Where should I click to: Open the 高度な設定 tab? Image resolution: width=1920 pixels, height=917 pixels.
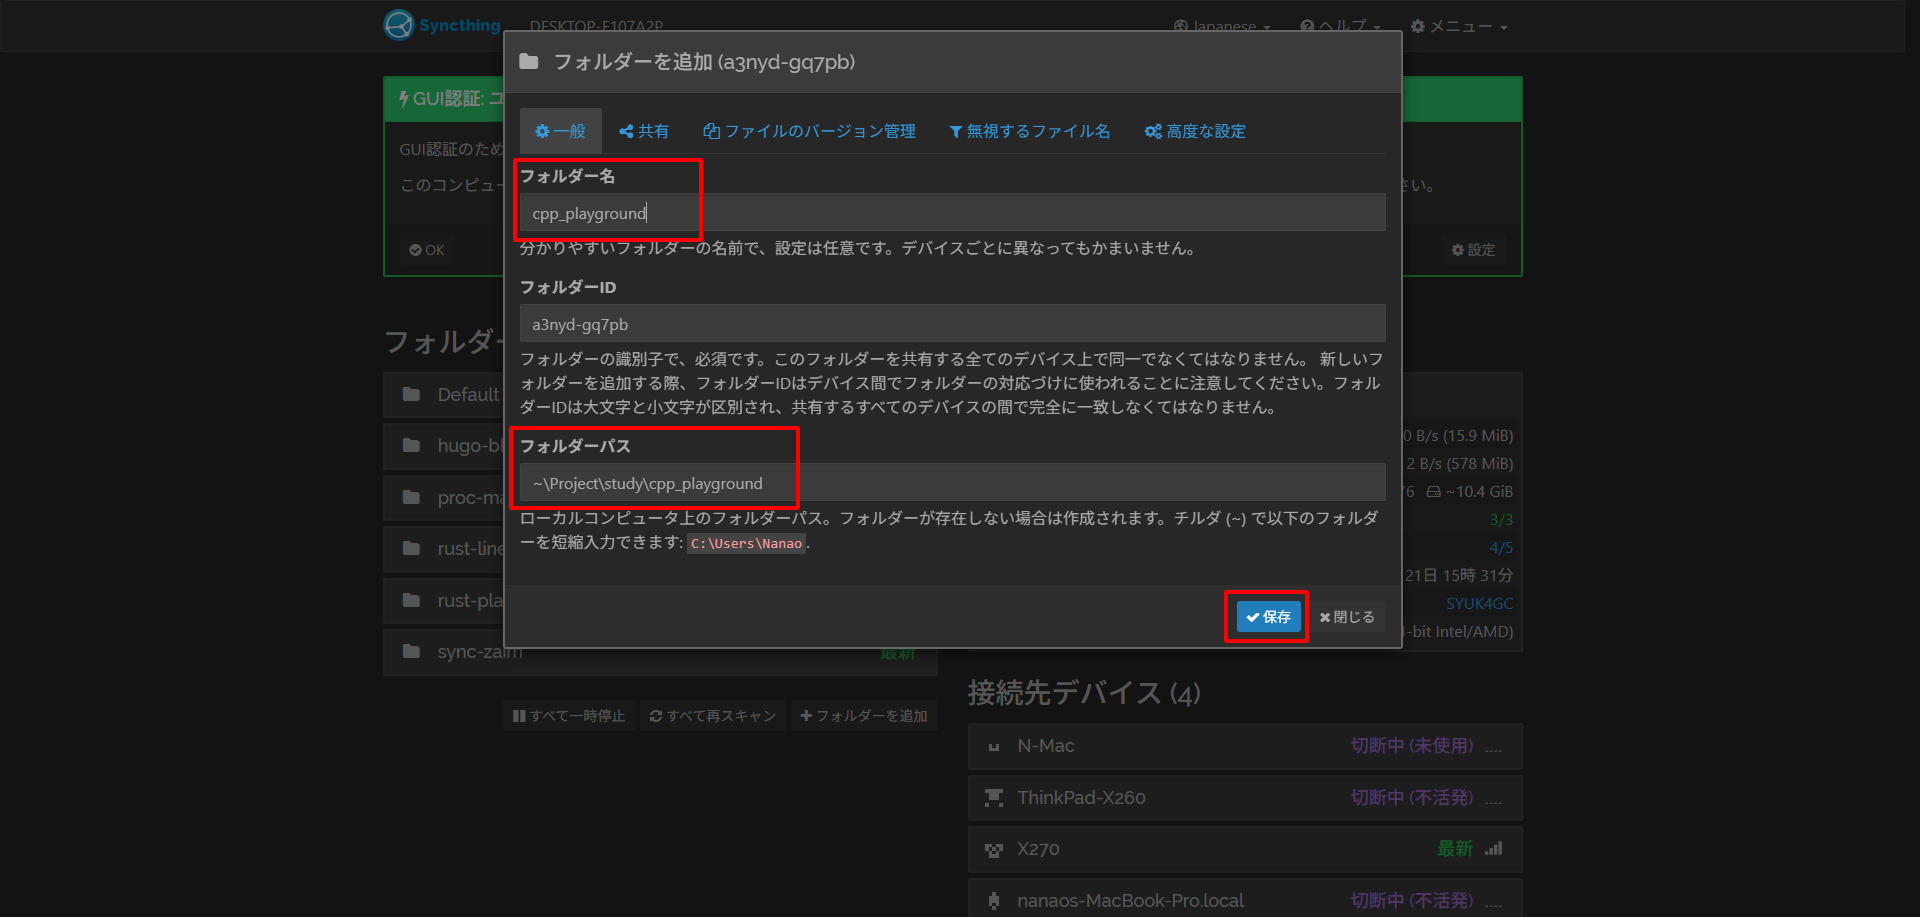click(1195, 131)
